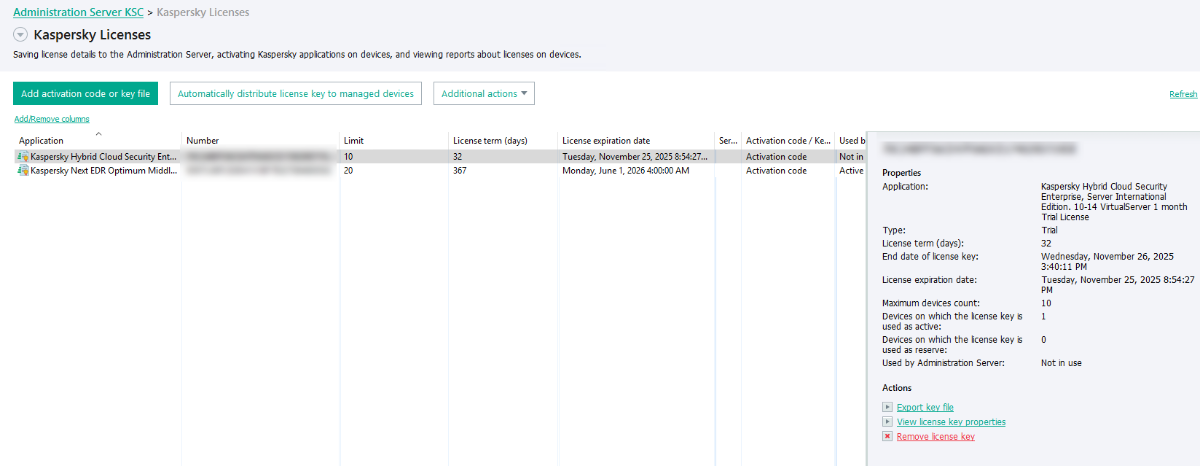This screenshot has width=1200, height=466.
Task: Click the Activation code cell of Kaspersky Next EDR Optimum row
Action: click(776, 171)
